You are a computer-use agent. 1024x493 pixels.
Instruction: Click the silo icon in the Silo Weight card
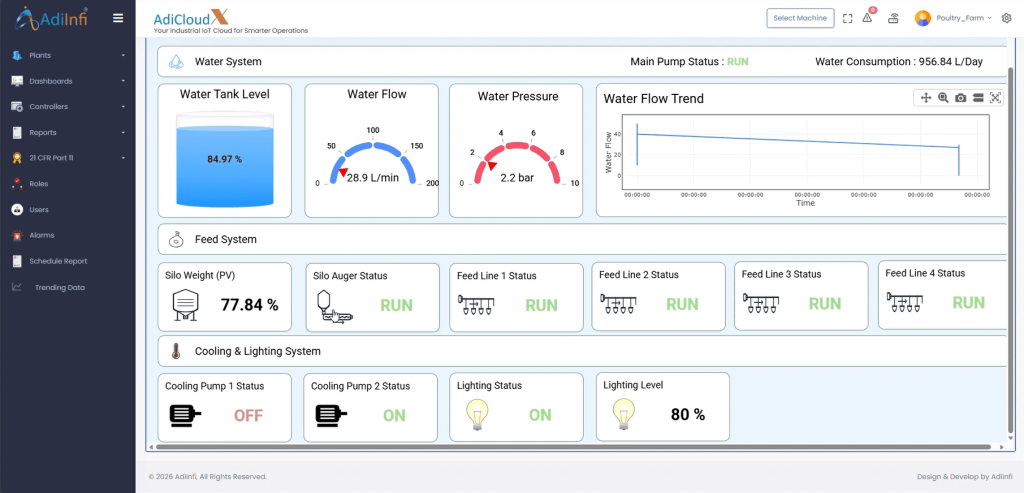(185, 304)
